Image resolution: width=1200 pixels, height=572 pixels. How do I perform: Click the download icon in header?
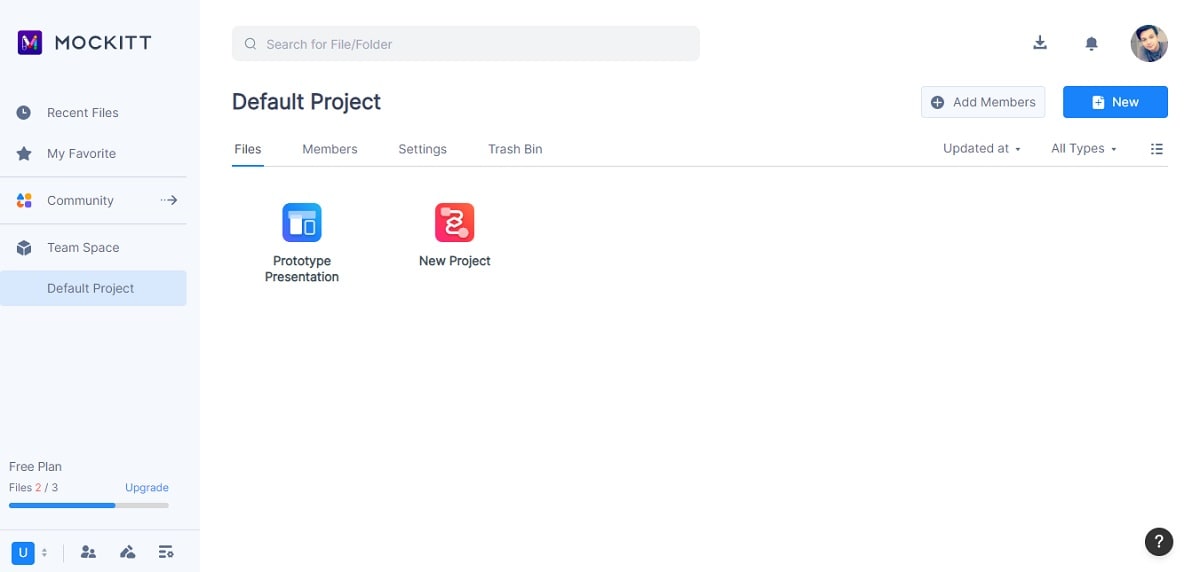pos(1040,43)
